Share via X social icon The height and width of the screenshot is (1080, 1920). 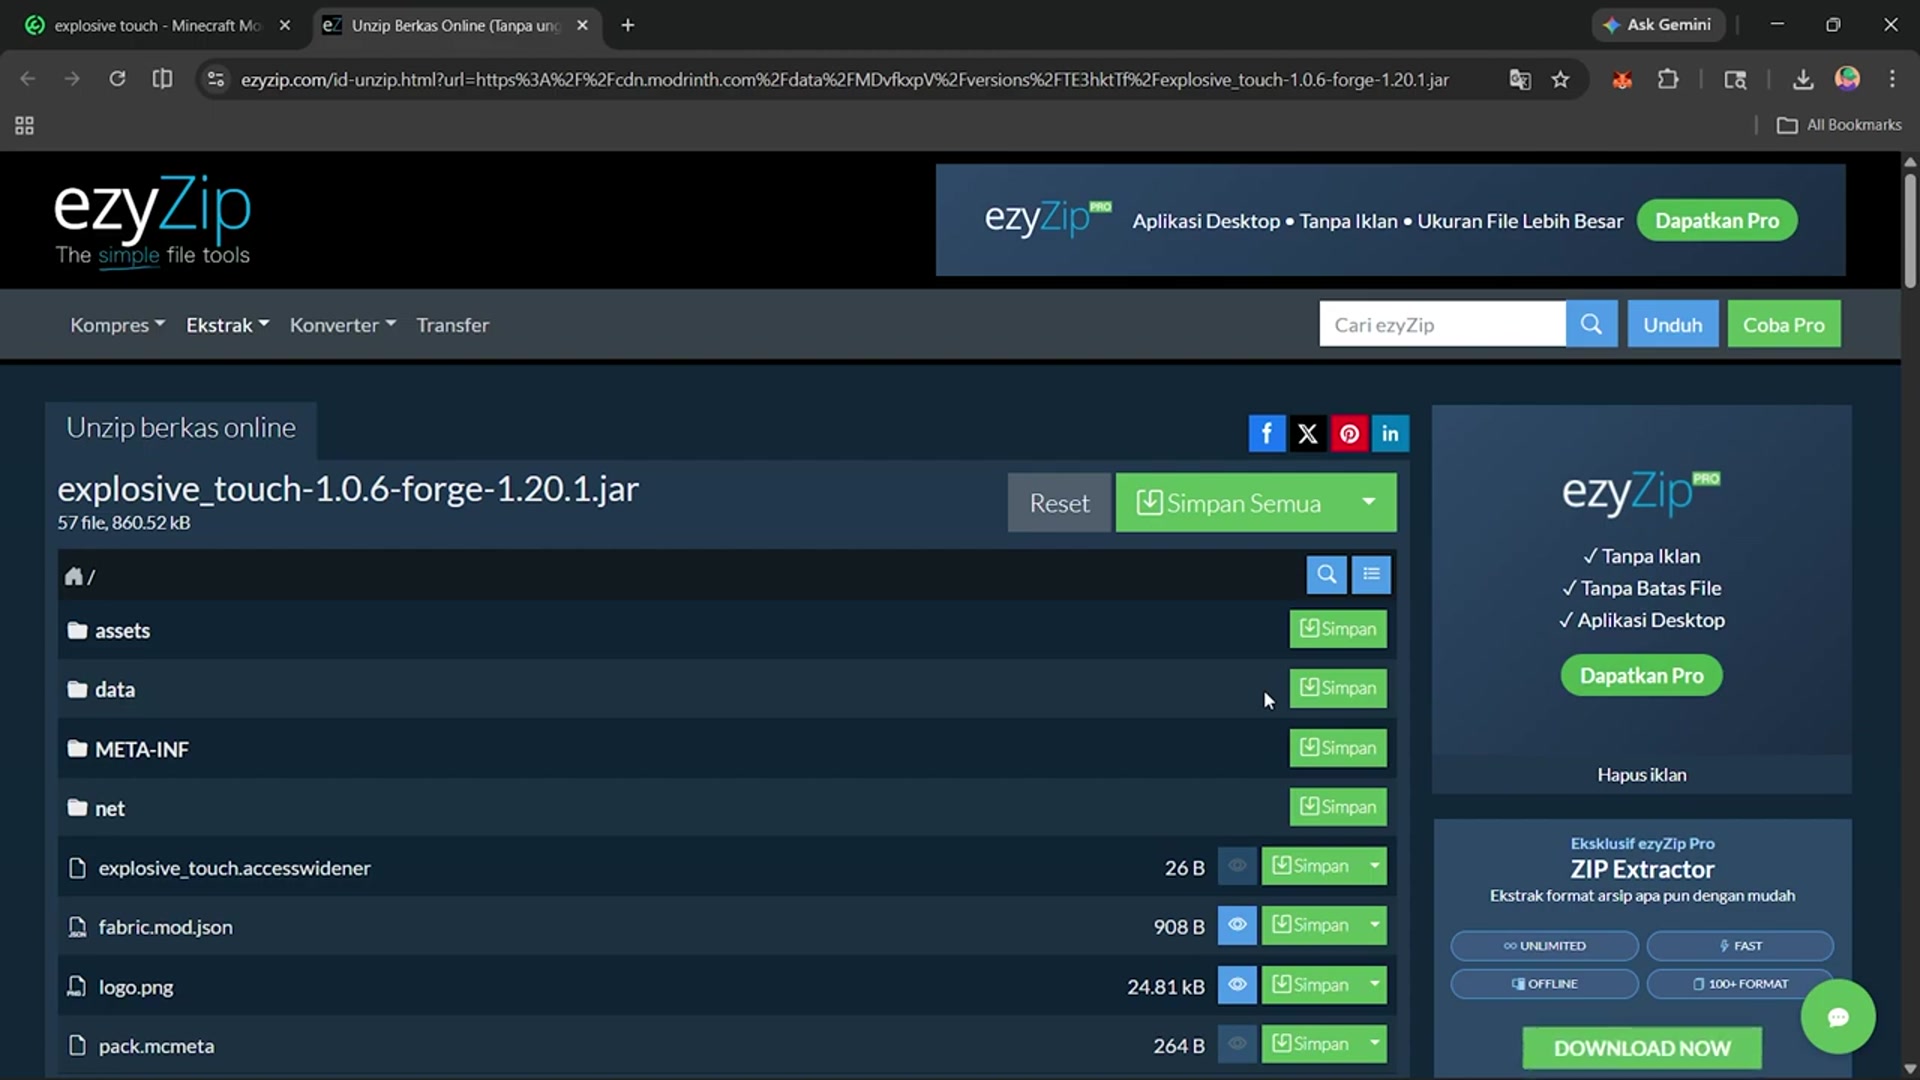point(1307,434)
